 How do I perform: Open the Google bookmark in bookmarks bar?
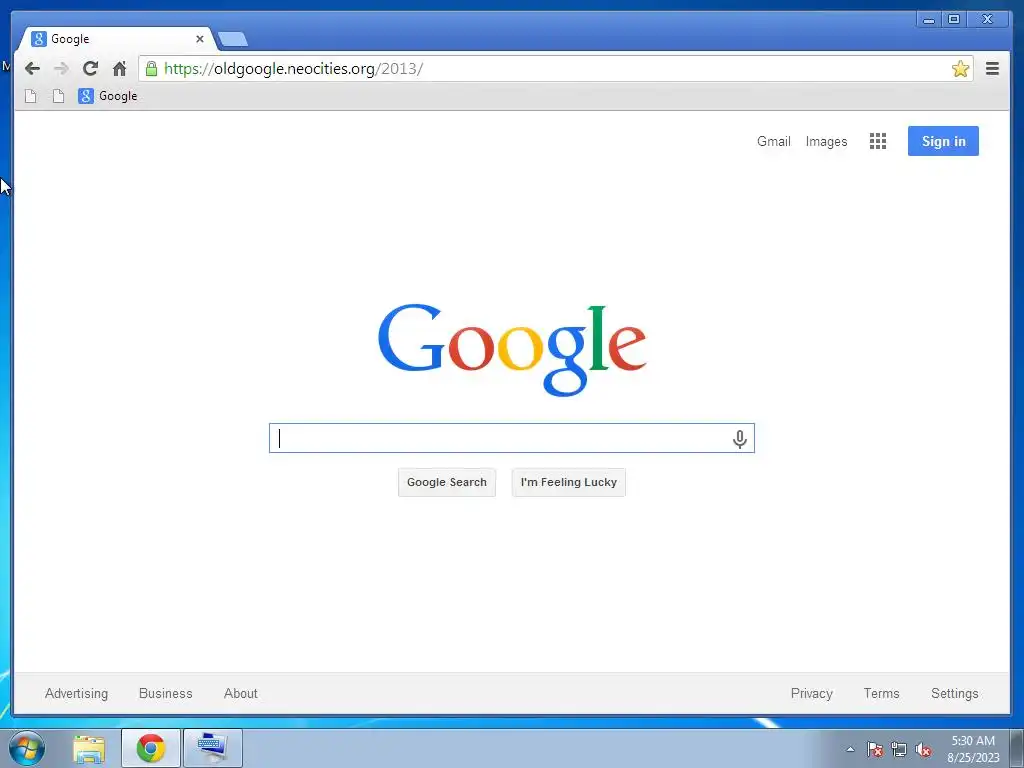108,96
